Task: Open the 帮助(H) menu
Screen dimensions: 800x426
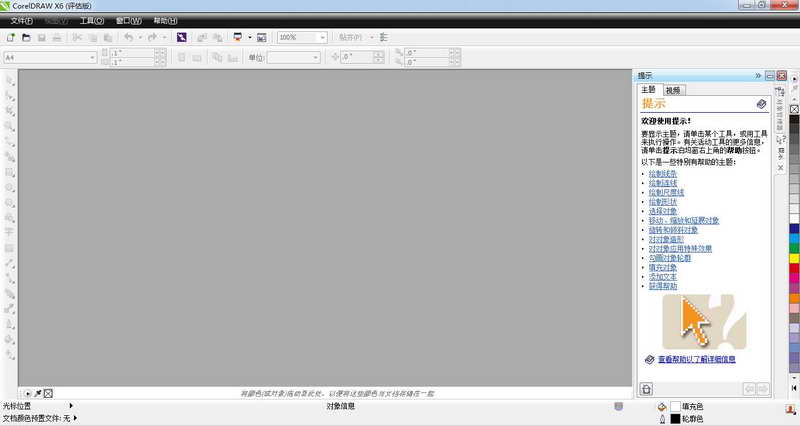Action: [x=165, y=20]
